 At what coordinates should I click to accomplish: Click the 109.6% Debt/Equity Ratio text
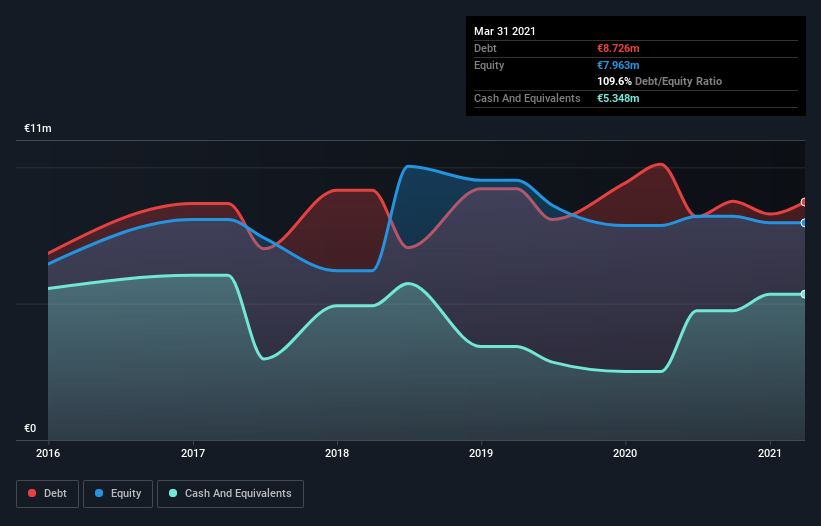660,82
